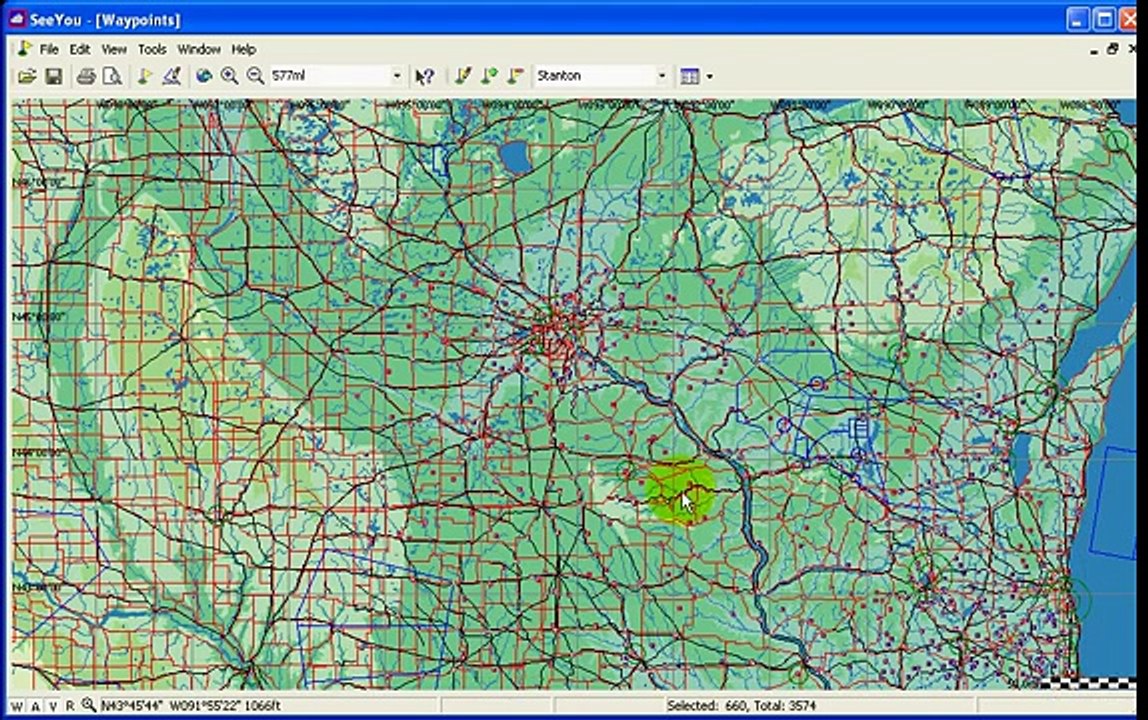Viewport: 1148px width, 720px height.
Task: Click the table view layout icon
Action: 690,75
